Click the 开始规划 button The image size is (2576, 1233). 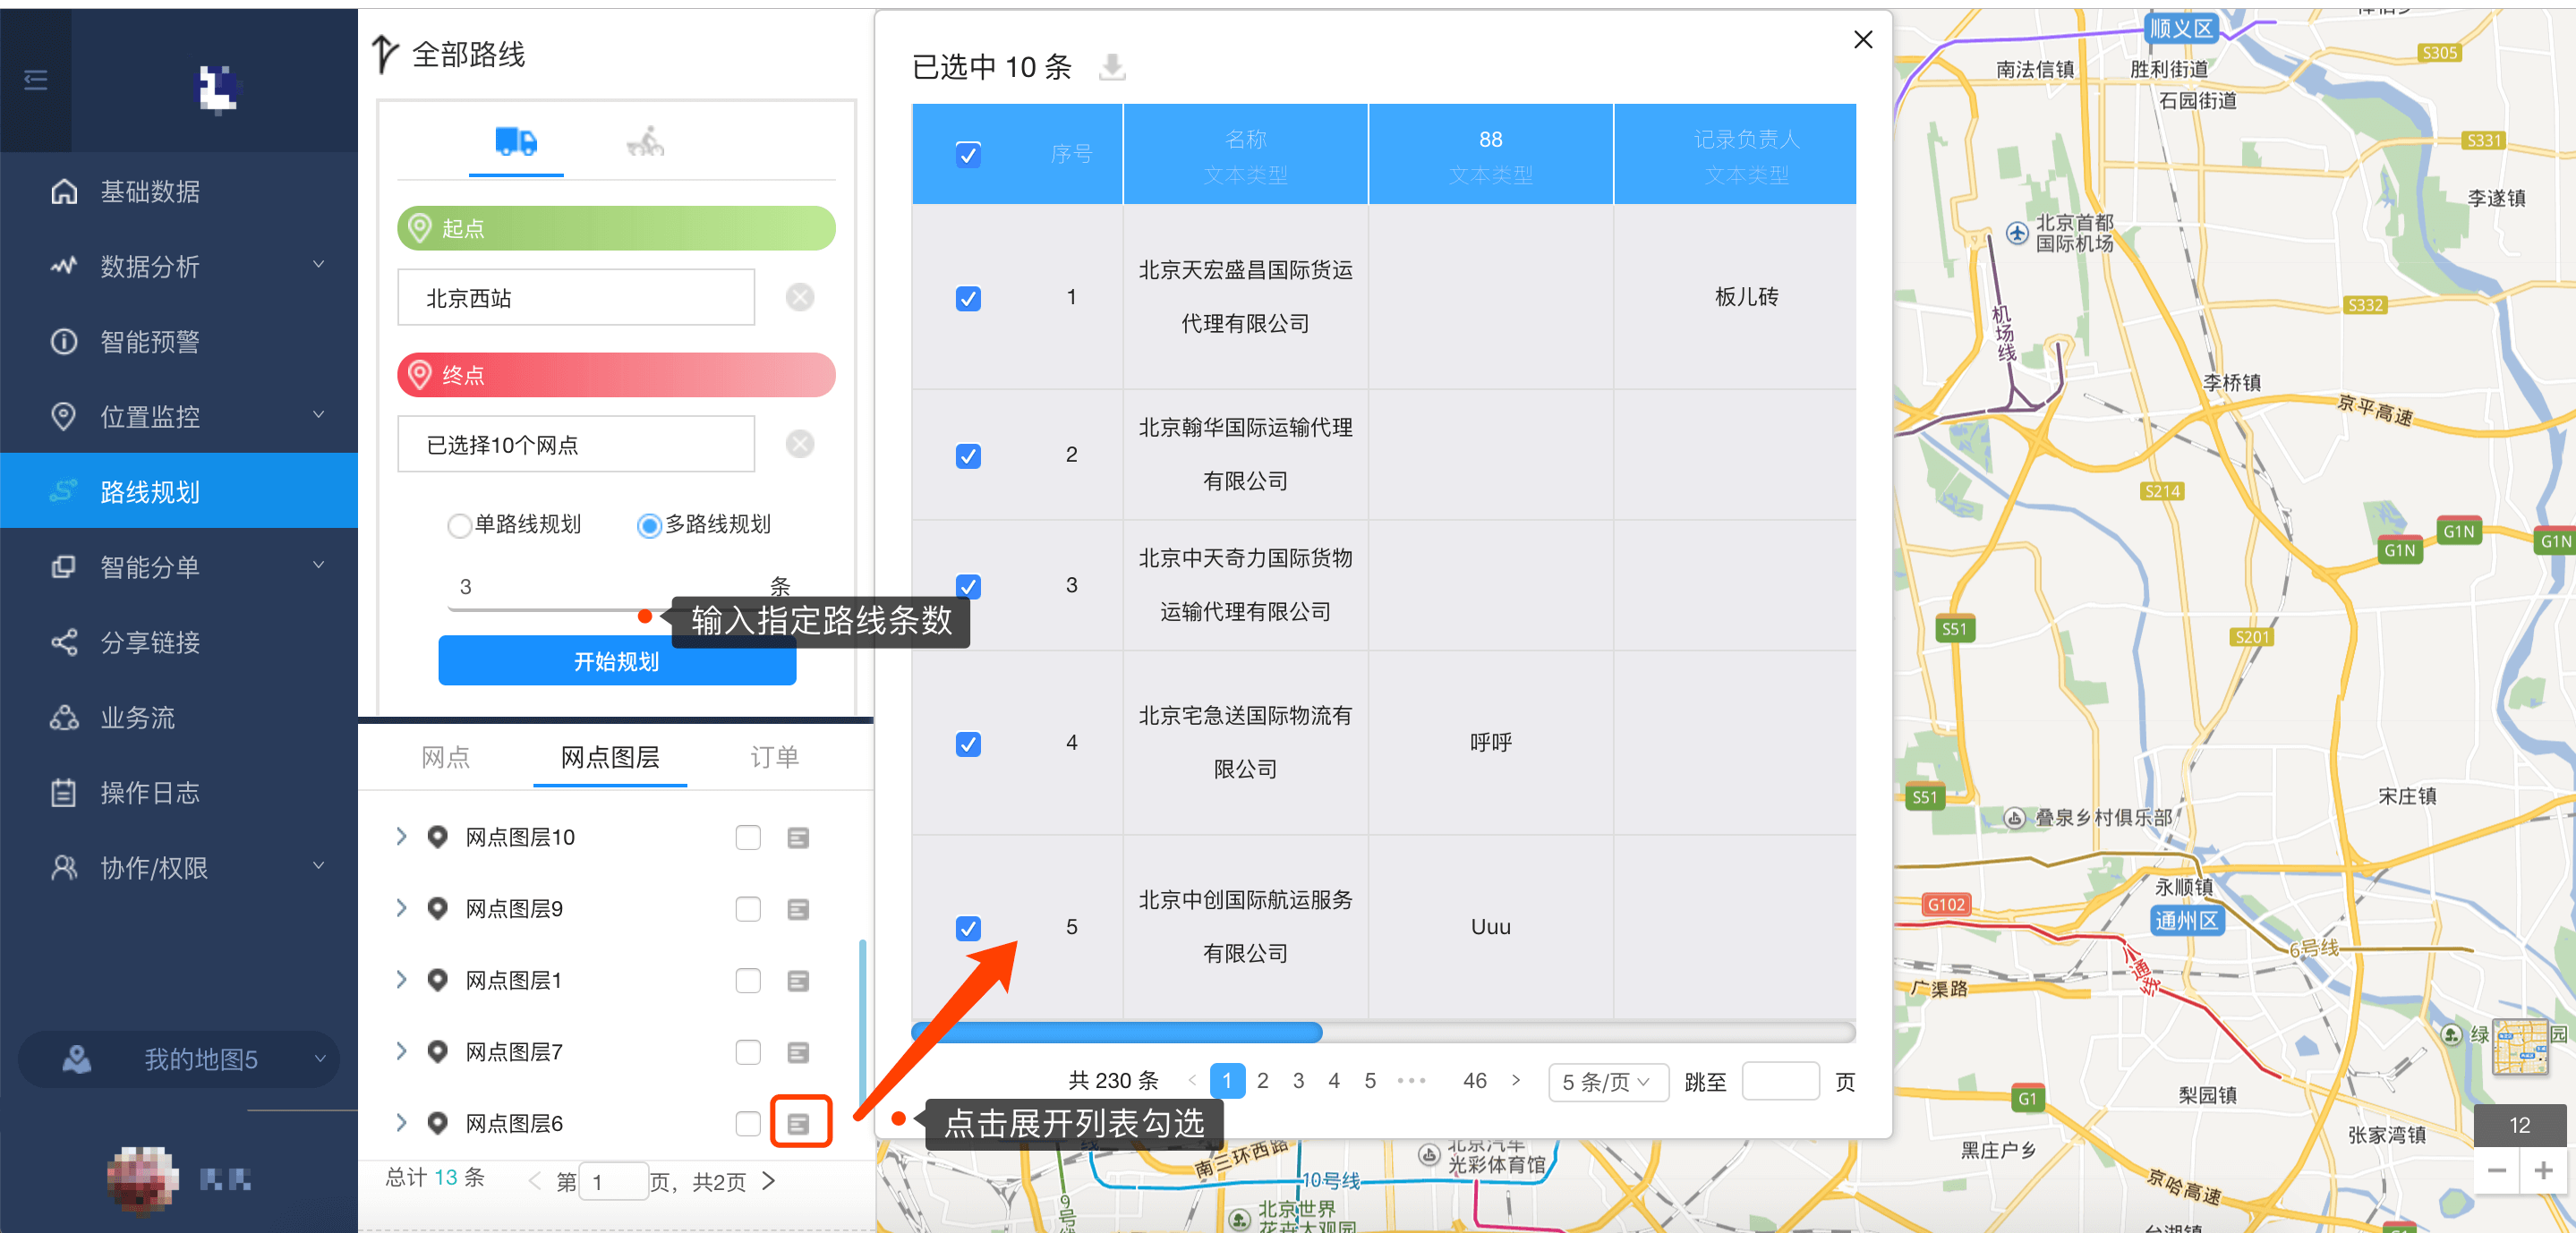(616, 661)
